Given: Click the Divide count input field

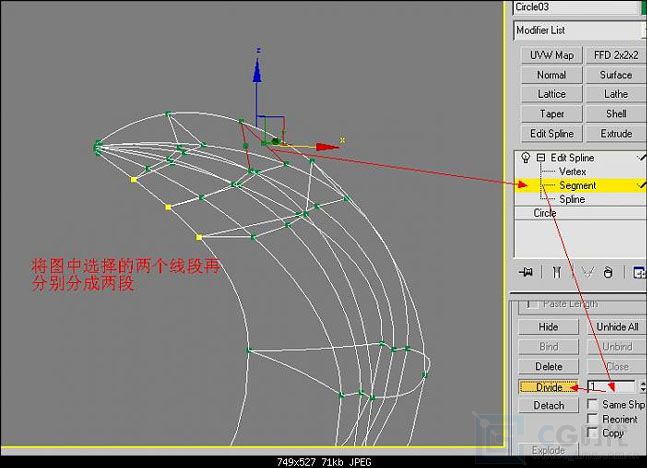Looking at the screenshot, I should [x=612, y=387].
